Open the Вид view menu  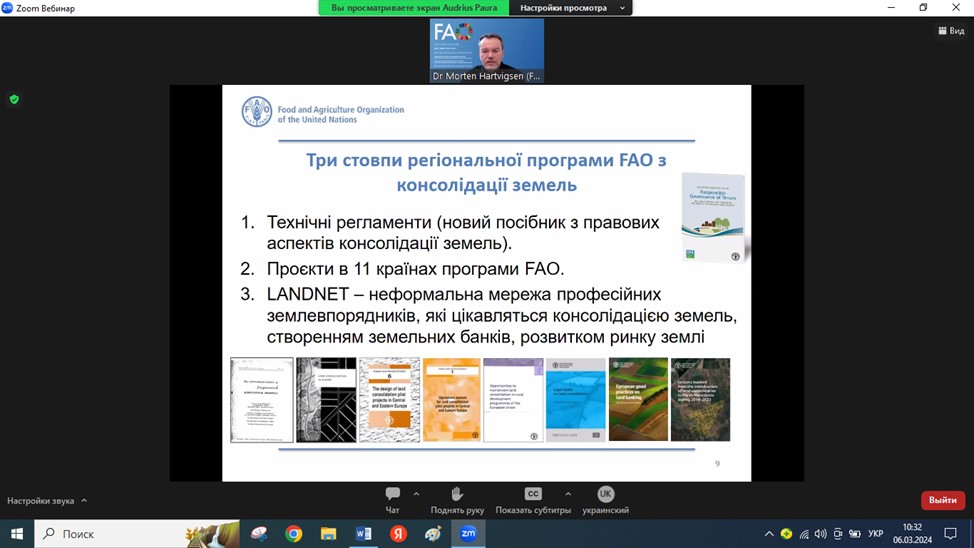(x=951, y=30)
